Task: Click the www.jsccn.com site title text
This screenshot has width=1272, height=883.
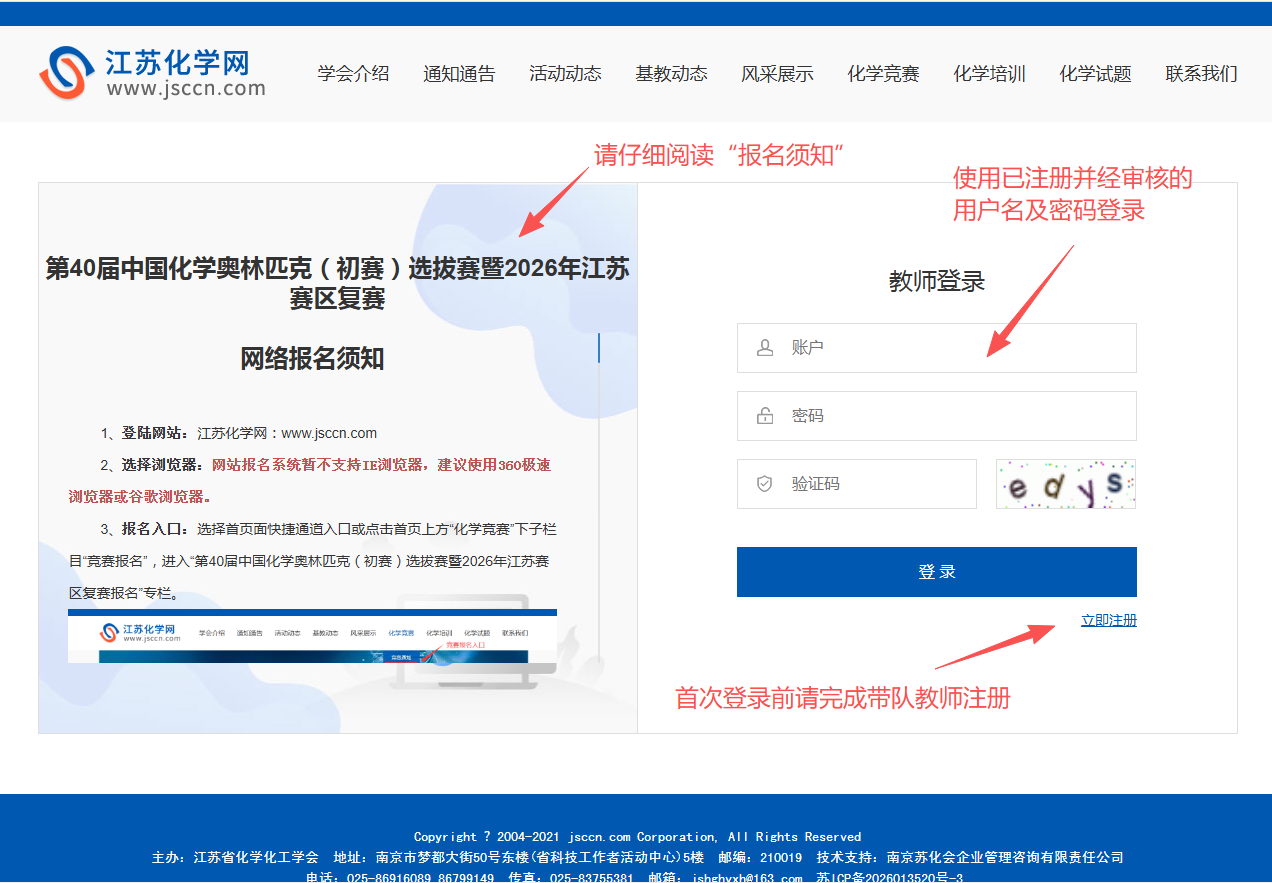Action: (186, 88)
